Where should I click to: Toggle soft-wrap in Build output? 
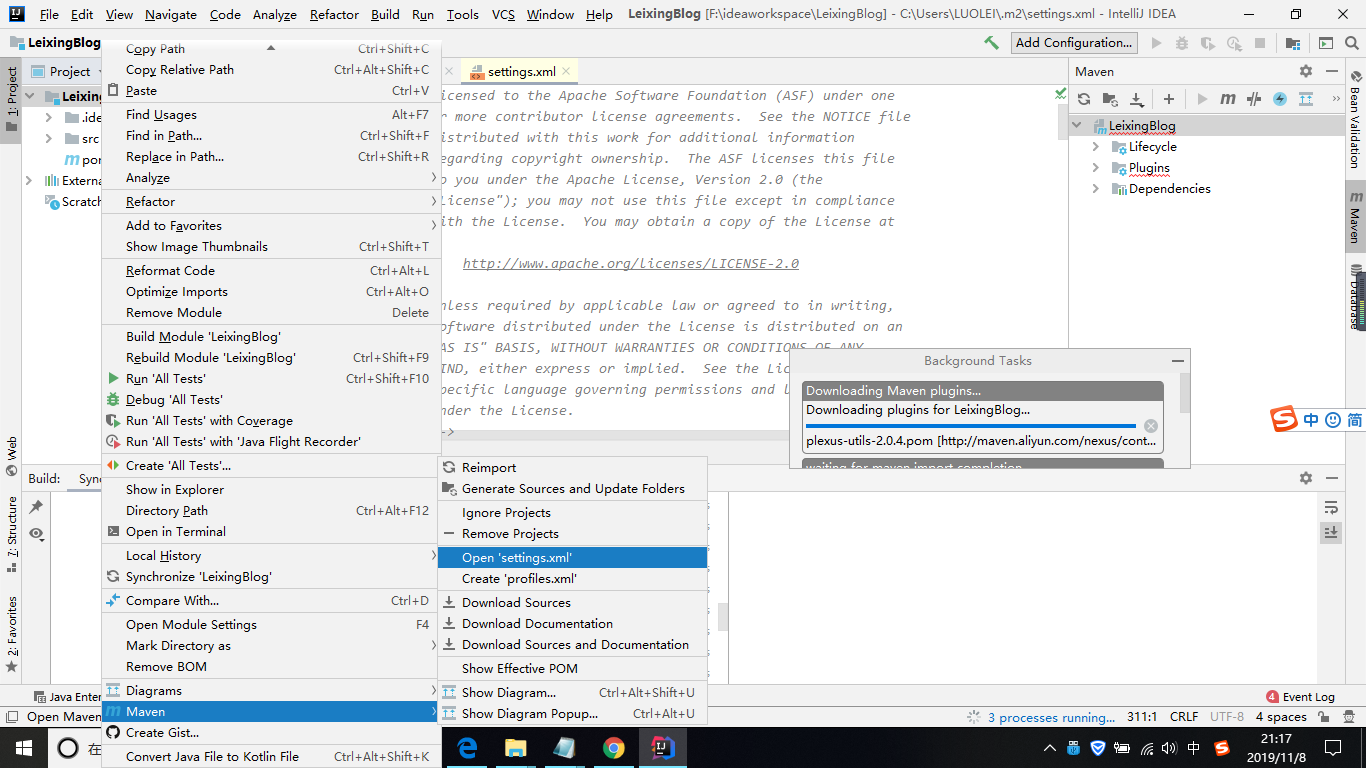point(1331,507)
